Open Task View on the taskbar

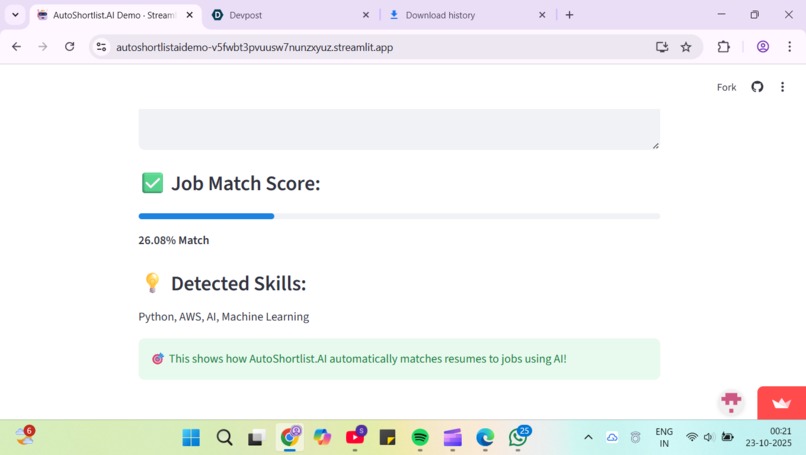[257, 438]
